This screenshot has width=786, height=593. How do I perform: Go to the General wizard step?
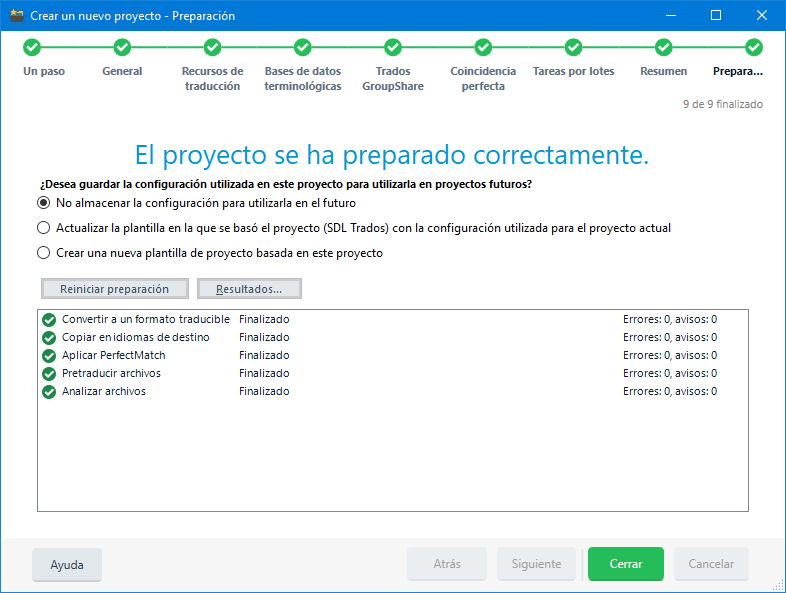click(x=122, y=71)
